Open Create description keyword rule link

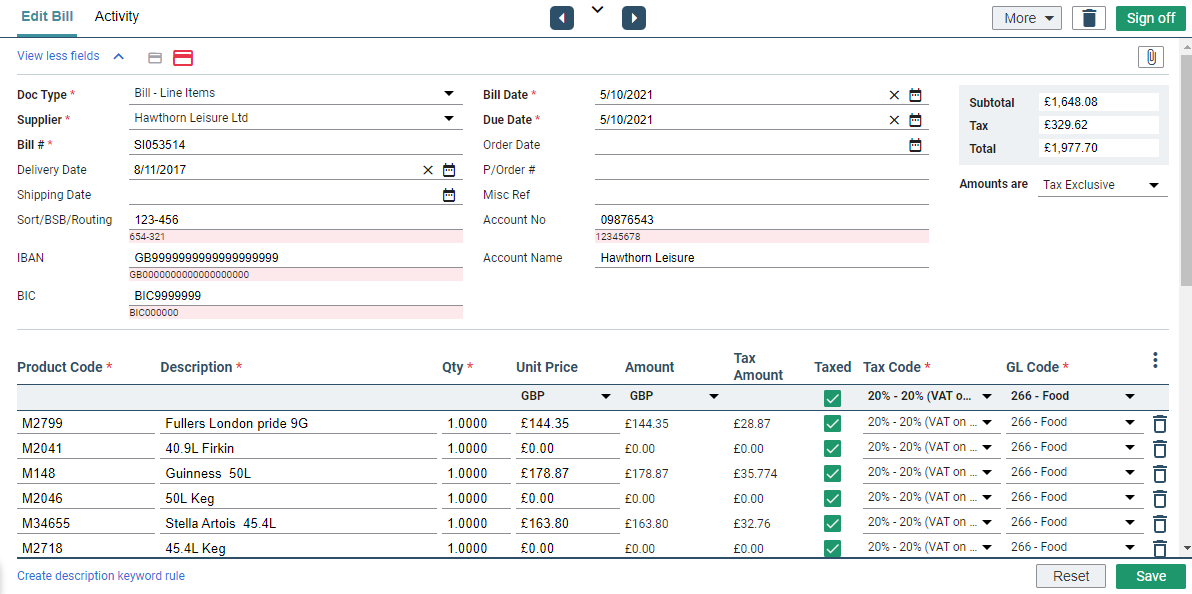coord(101,576)
